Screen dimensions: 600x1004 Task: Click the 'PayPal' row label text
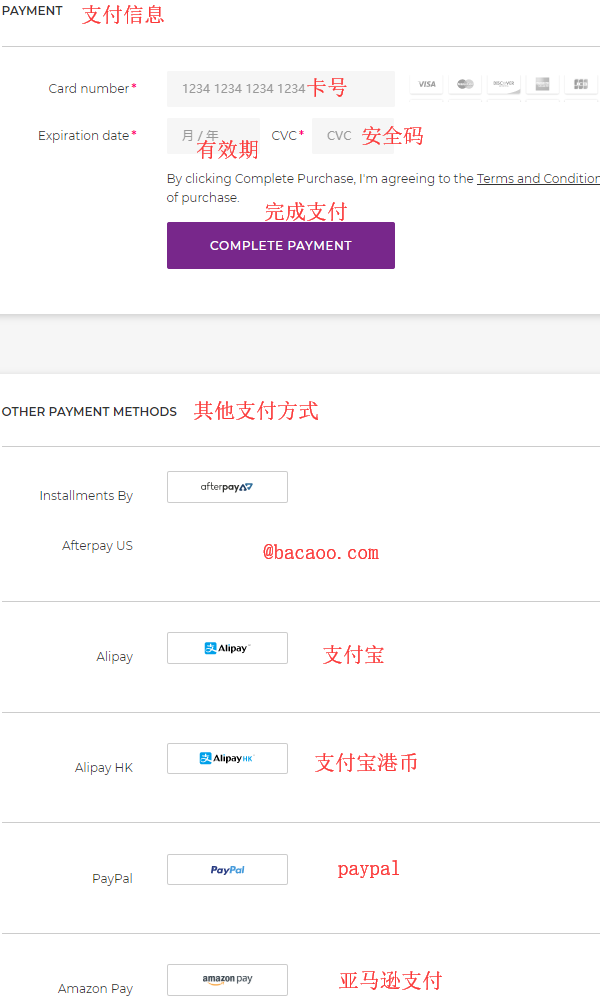112,878
